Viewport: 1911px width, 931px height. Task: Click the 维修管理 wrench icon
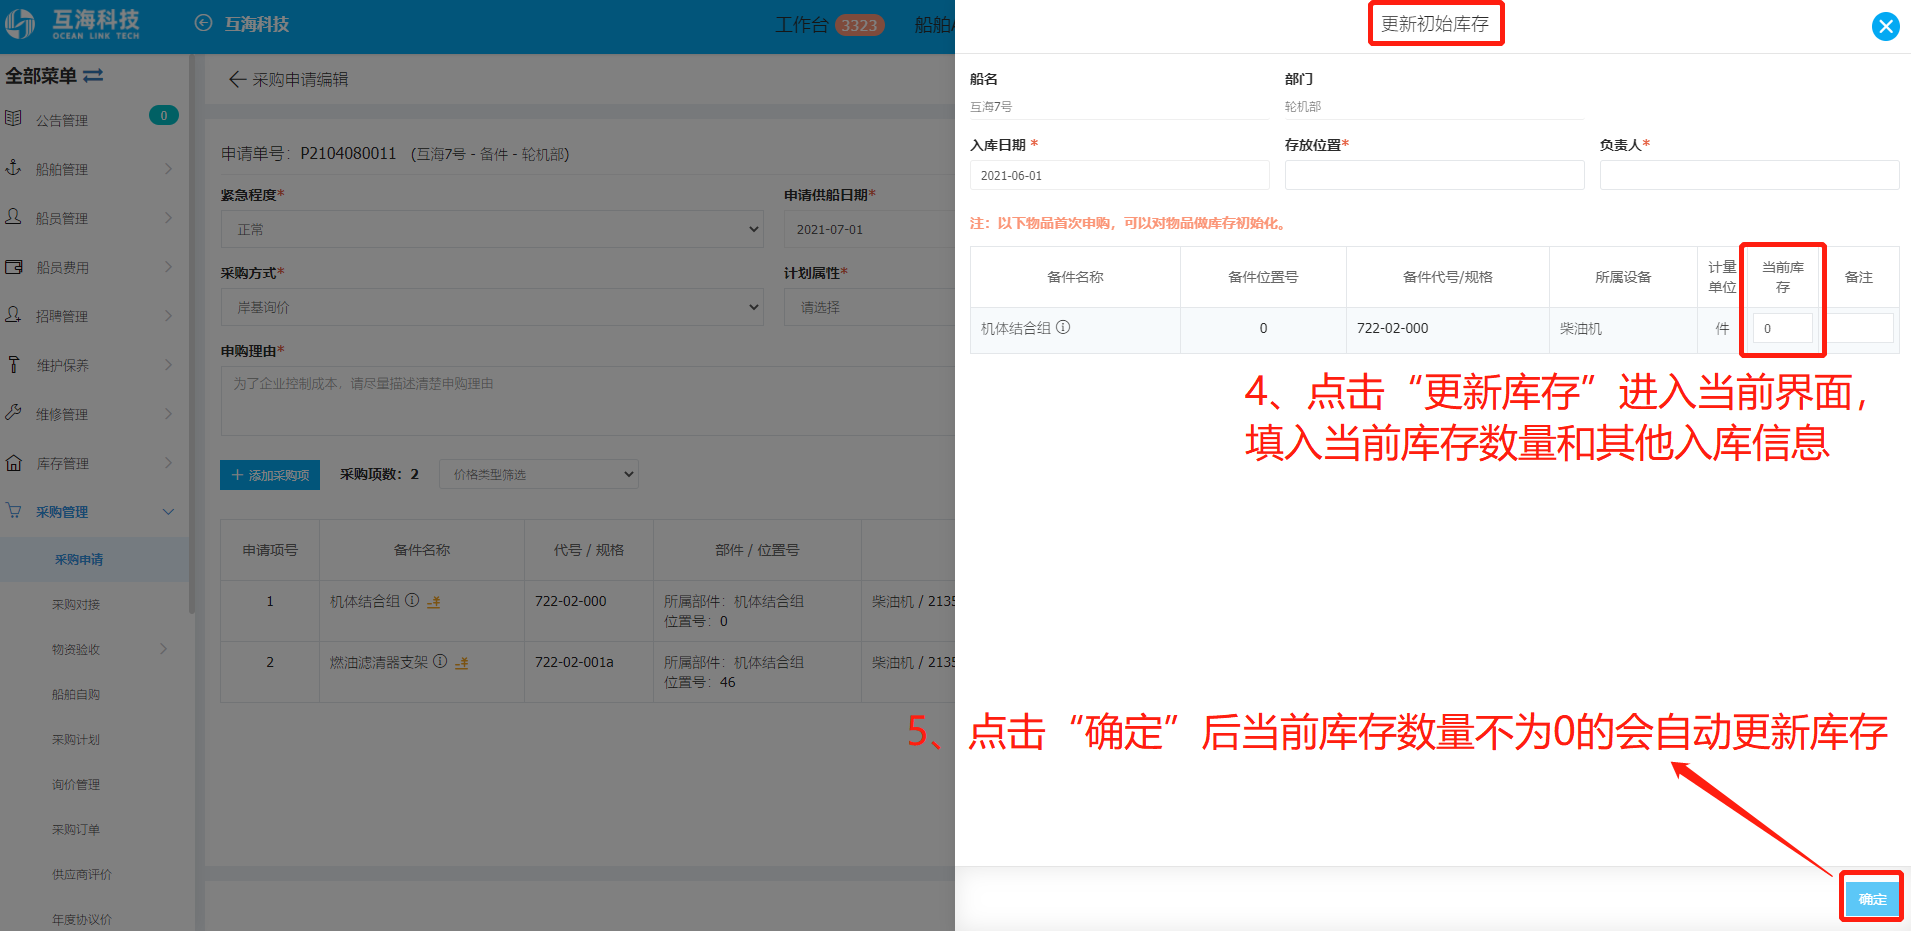click(x=13, y=412)
